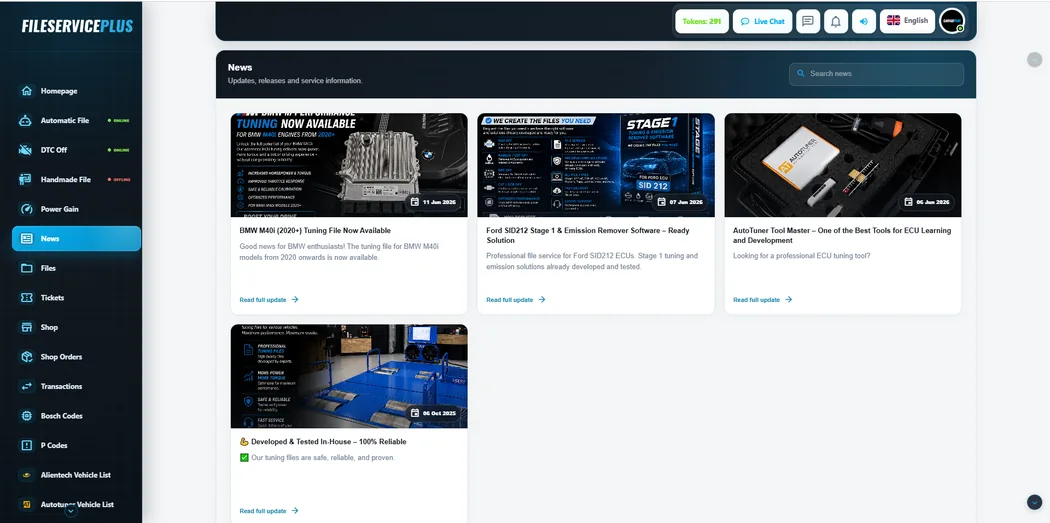Click the grey circular scroll button at right
This screenshot has height=523, width=1050.
click(x=1035, y=60)
